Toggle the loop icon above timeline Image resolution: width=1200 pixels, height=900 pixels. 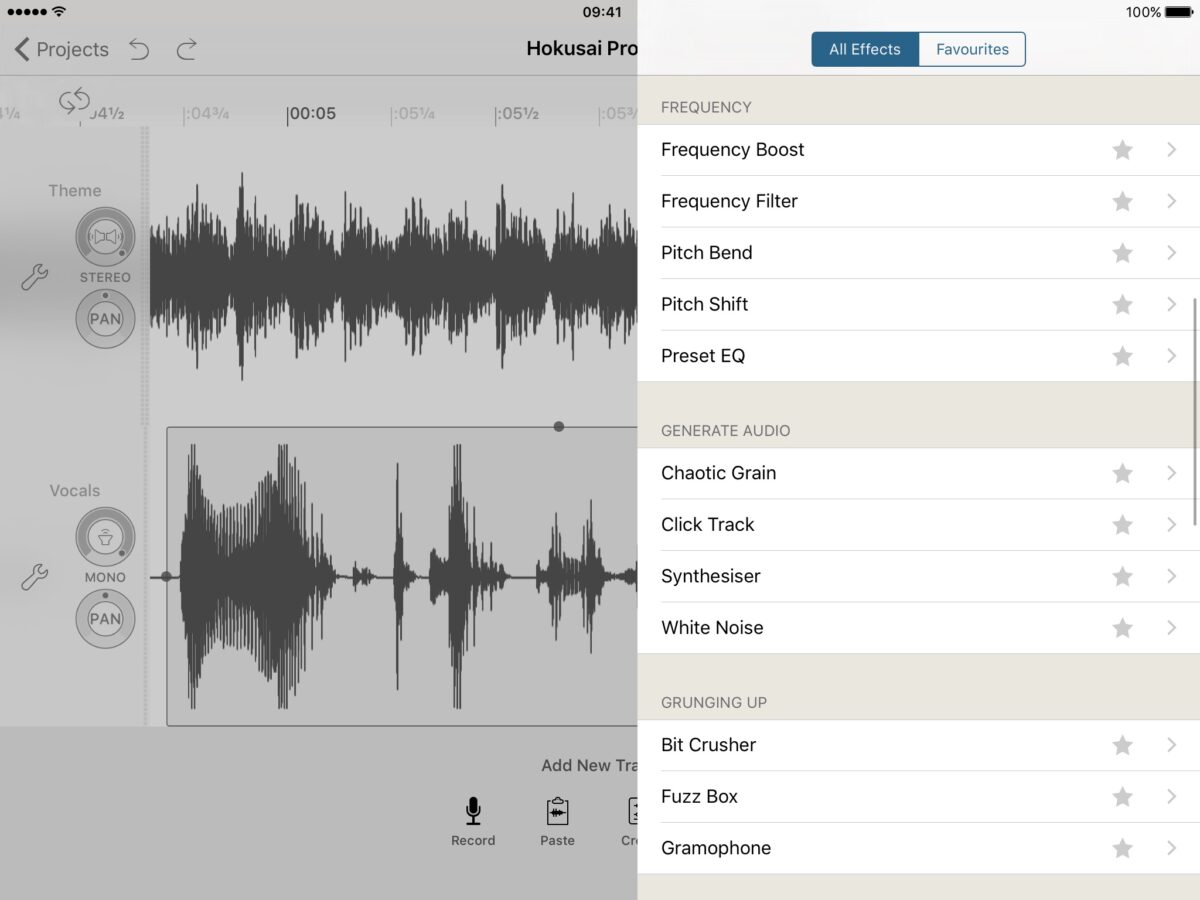(74, 100)
